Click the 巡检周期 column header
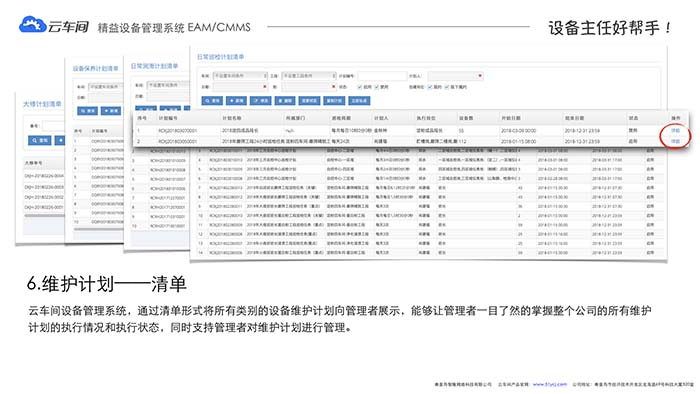This screenshot has height=394, width=700. [x=341, y=118]
